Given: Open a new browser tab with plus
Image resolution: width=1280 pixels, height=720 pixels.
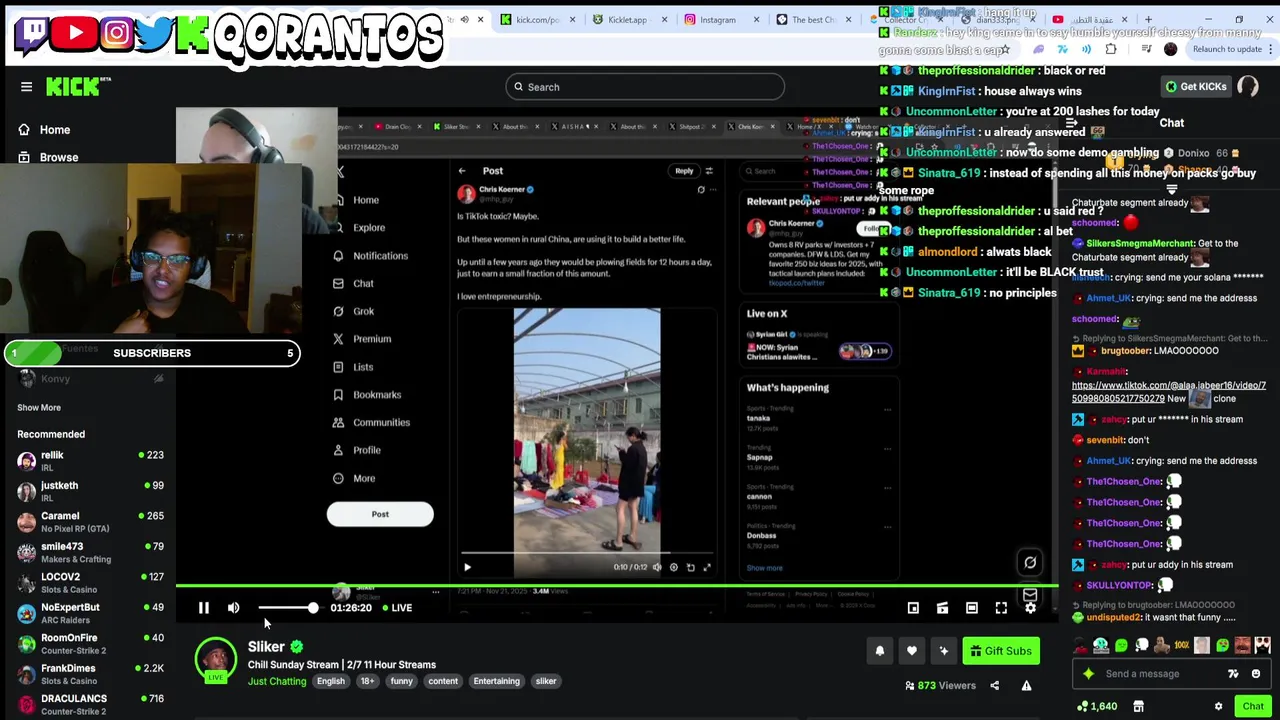Looking at the screenshot, I should coord(1148,19).
